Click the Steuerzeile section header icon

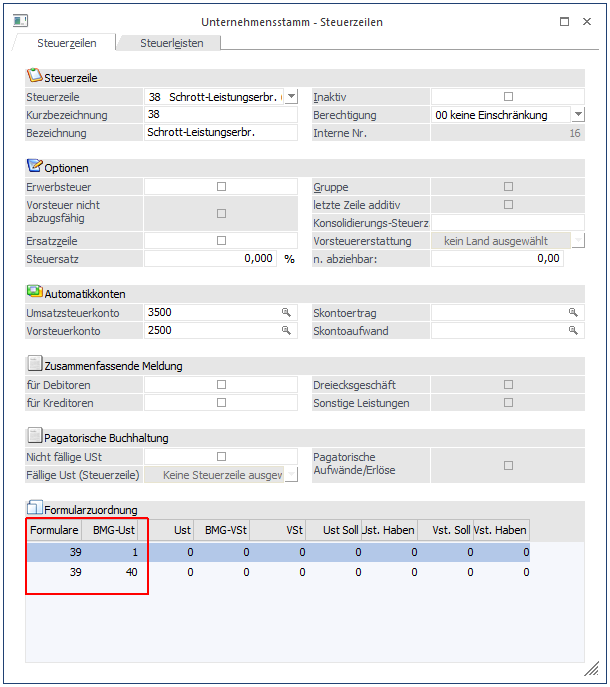coord(35,76)
